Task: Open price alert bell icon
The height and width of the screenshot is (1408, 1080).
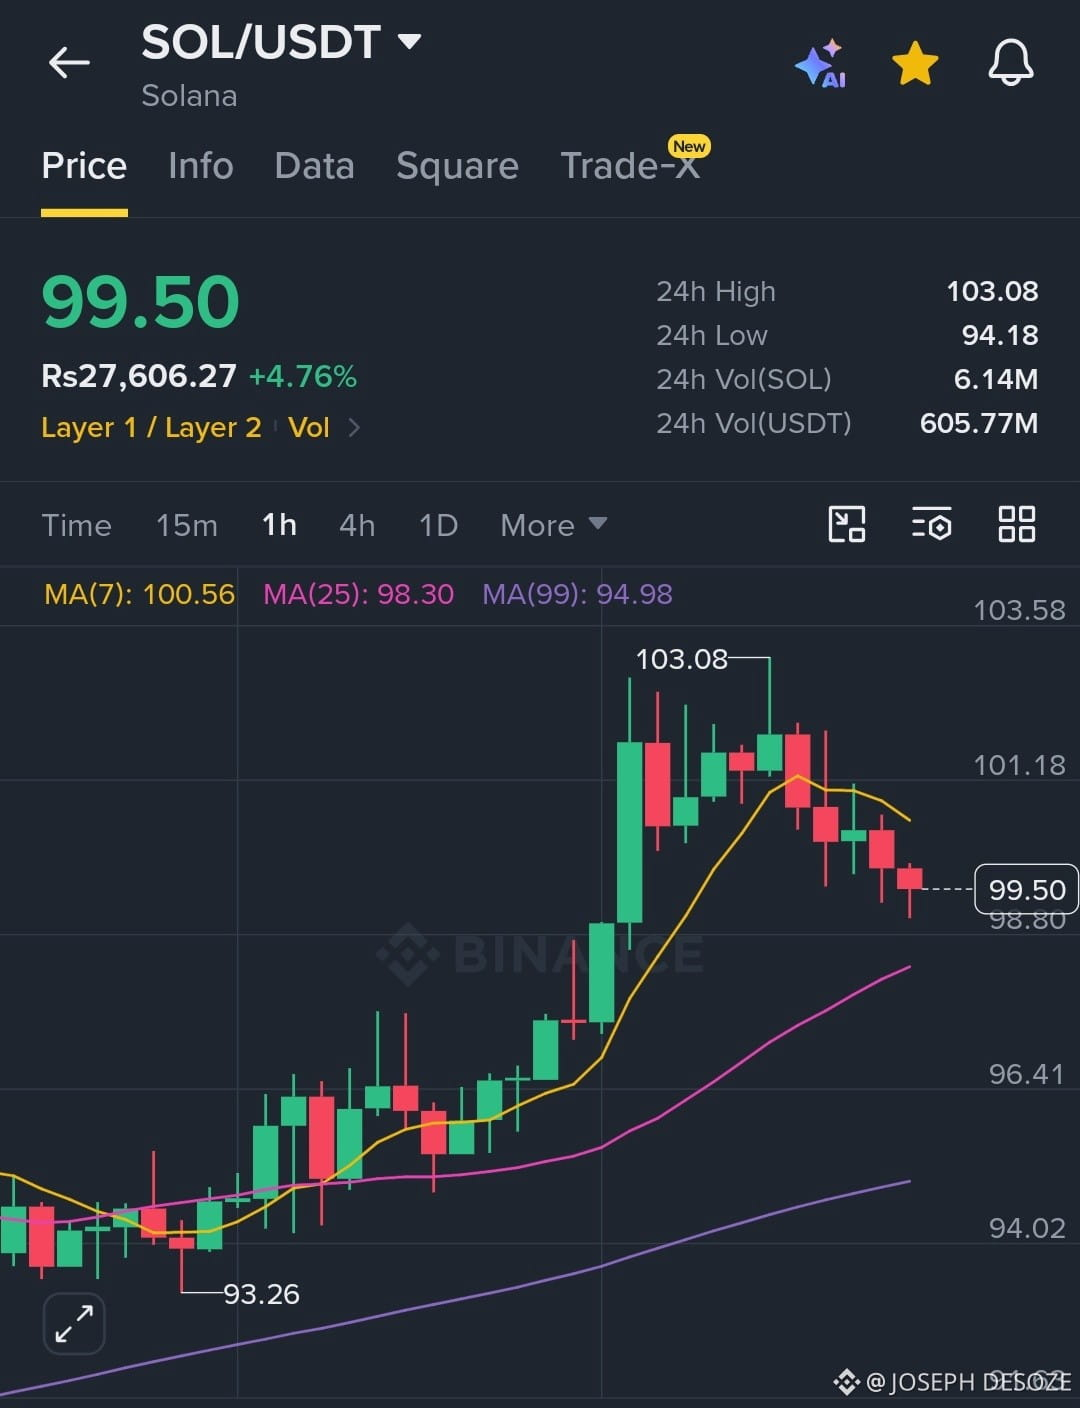Action: (1011, 63)
